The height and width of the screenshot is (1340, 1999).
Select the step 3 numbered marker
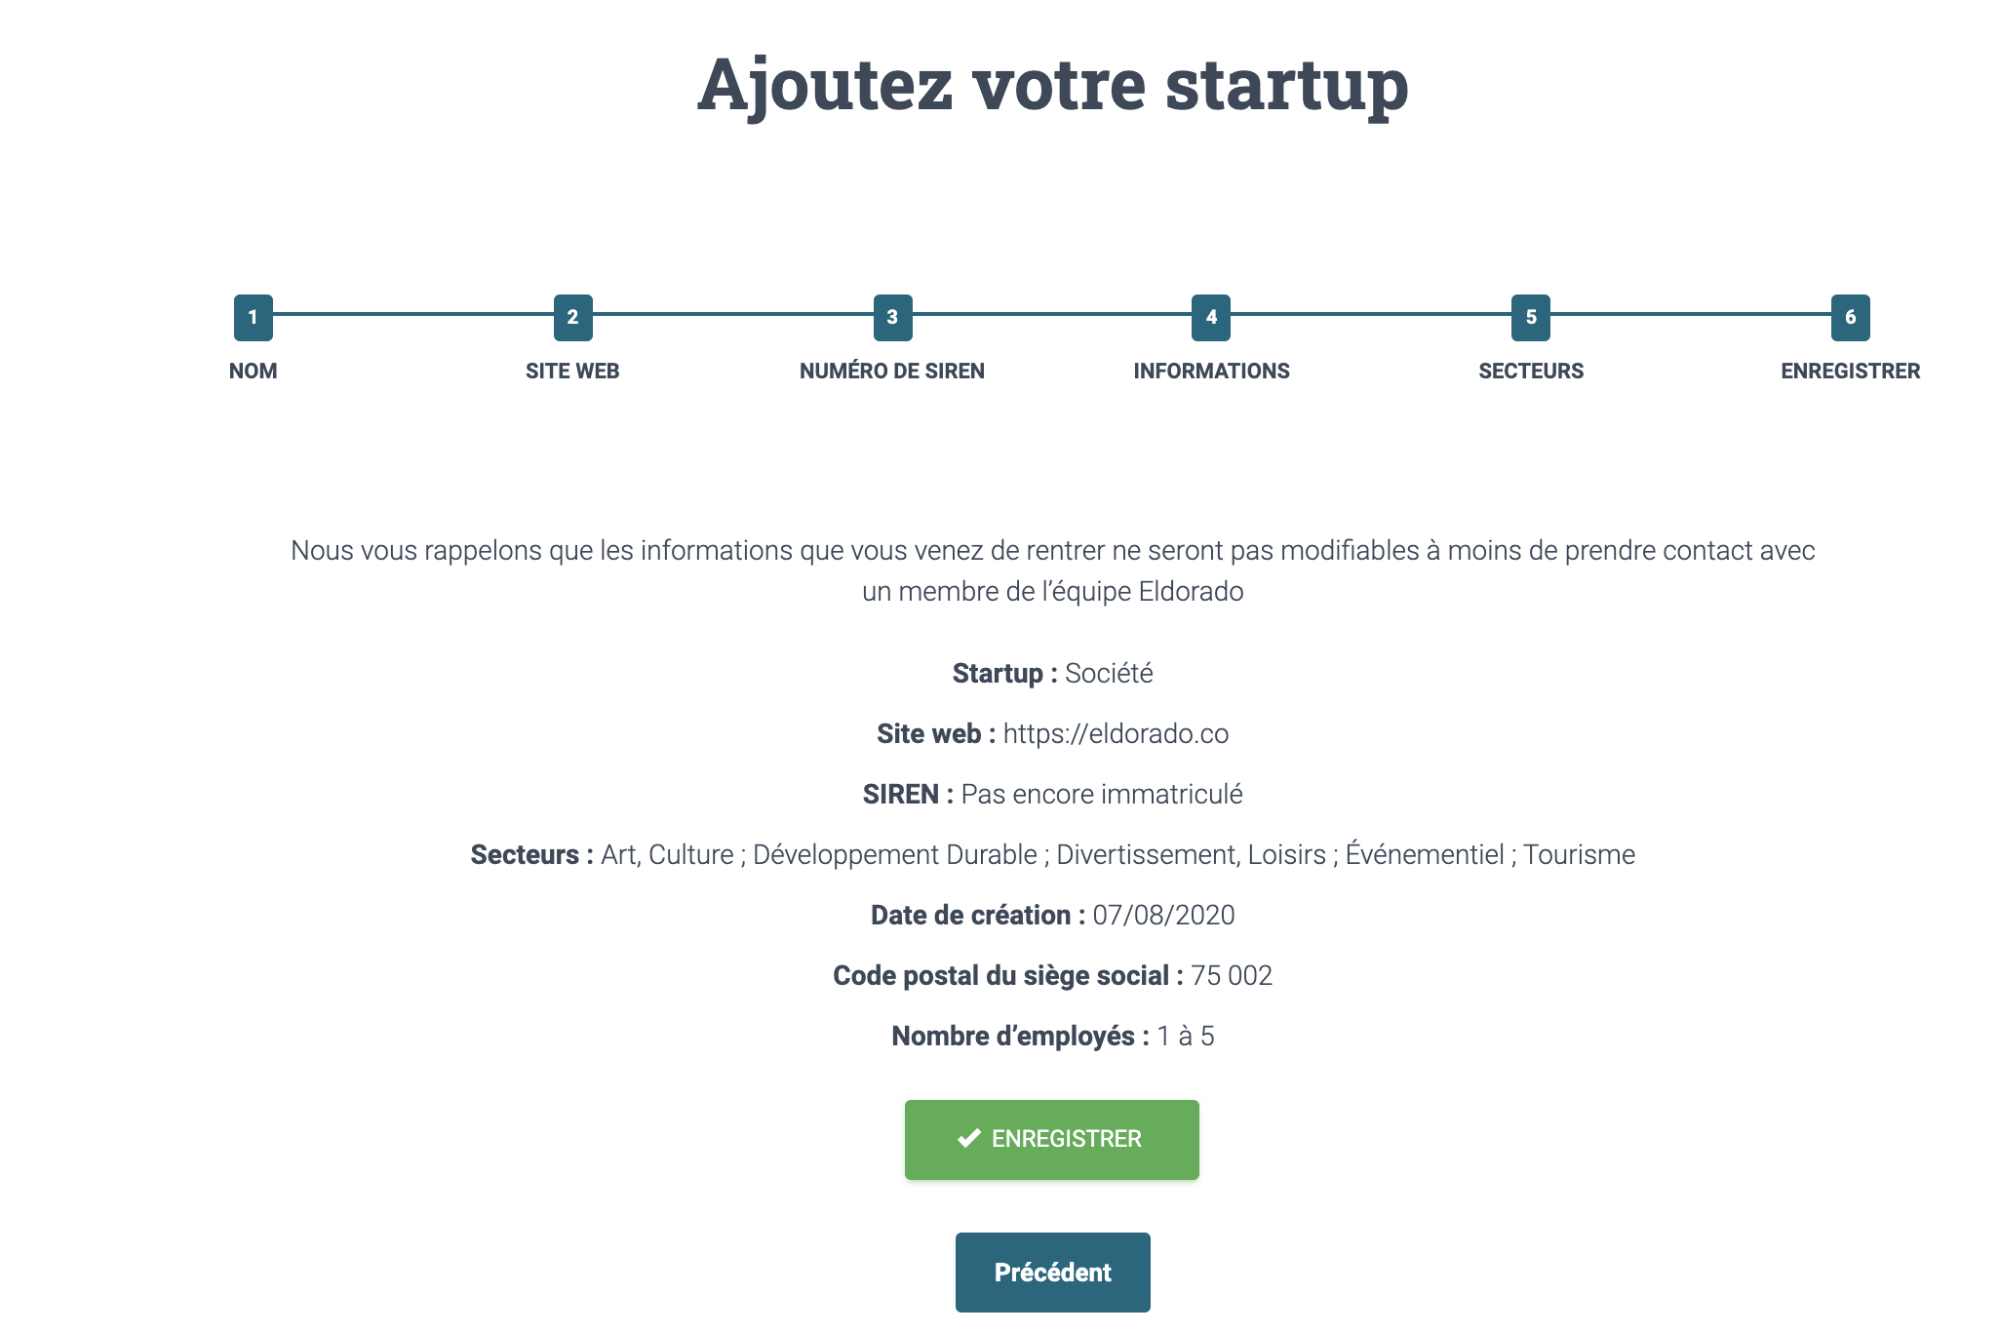coord(892,317)
